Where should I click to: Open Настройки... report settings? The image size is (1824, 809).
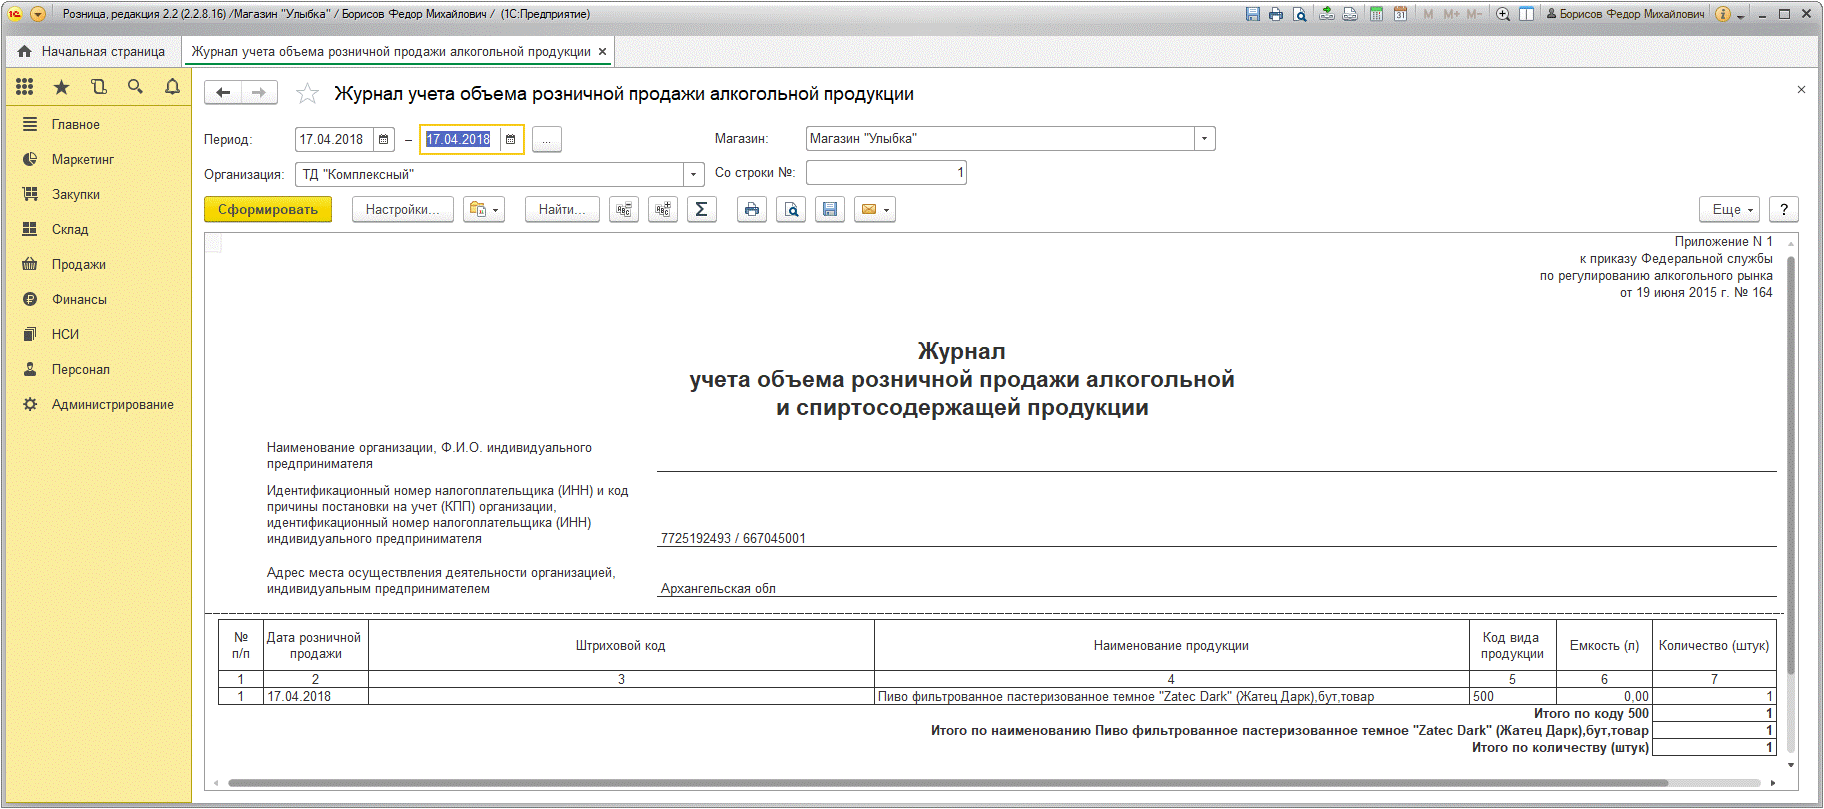402,210
